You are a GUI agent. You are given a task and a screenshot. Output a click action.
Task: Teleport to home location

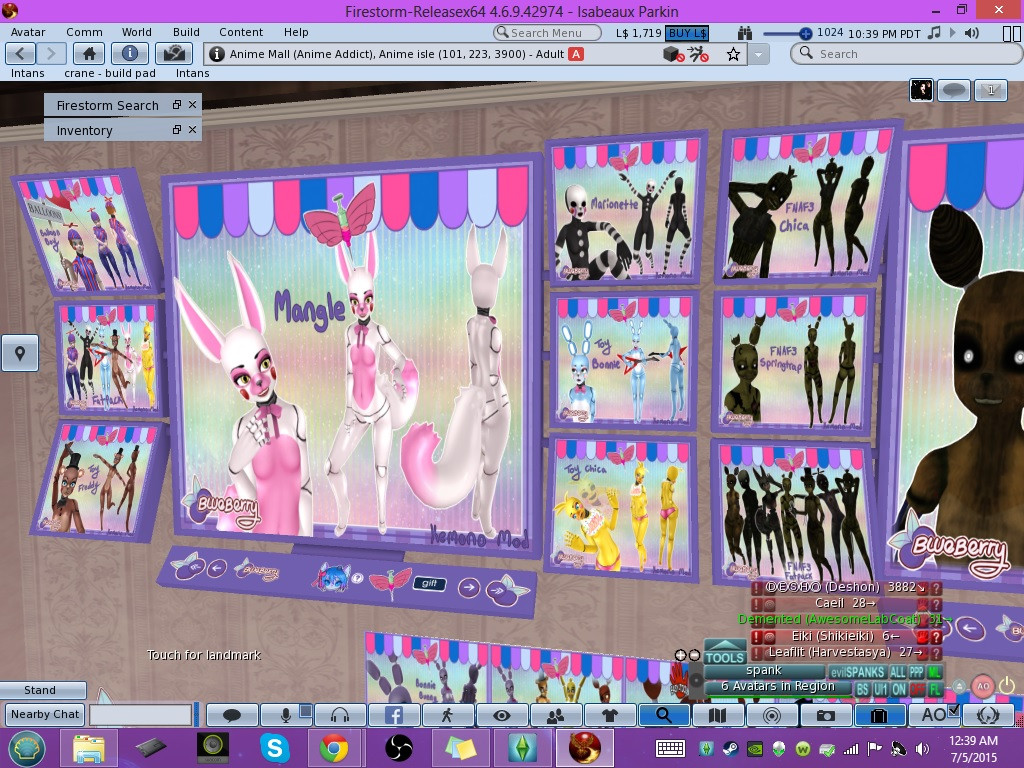pyautogui.click(x=89, y=54)
